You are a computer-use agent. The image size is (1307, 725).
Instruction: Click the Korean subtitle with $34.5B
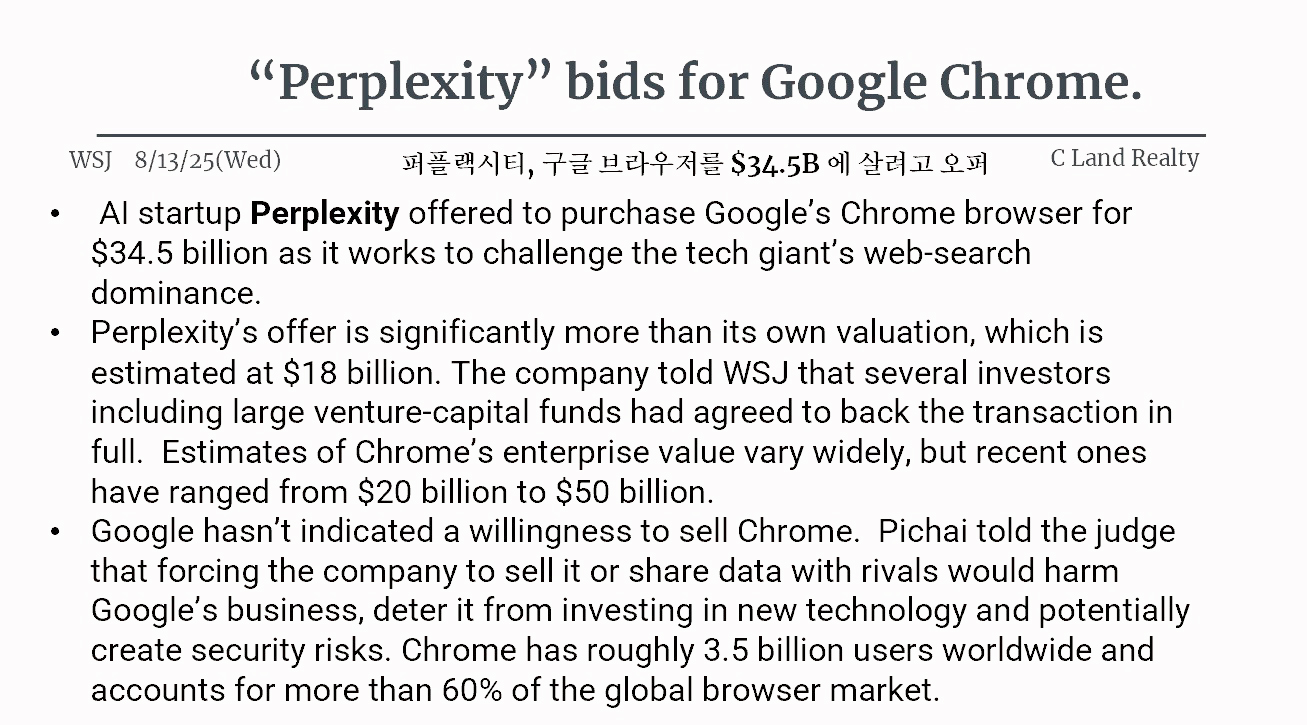click(695, 163)
